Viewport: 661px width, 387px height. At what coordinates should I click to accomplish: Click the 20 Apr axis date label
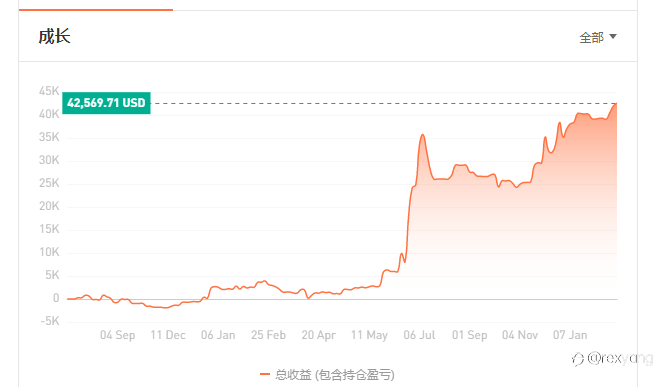(x=319, y=335)
